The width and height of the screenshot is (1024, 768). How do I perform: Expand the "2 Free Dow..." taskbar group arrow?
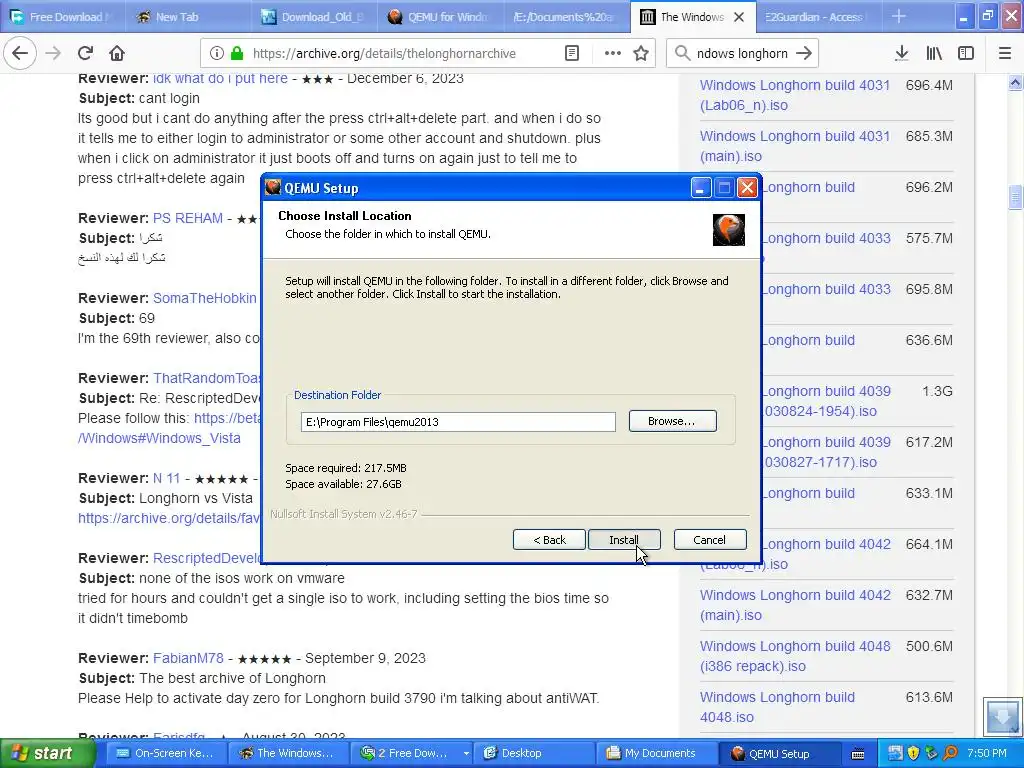(x=466, y=754)
